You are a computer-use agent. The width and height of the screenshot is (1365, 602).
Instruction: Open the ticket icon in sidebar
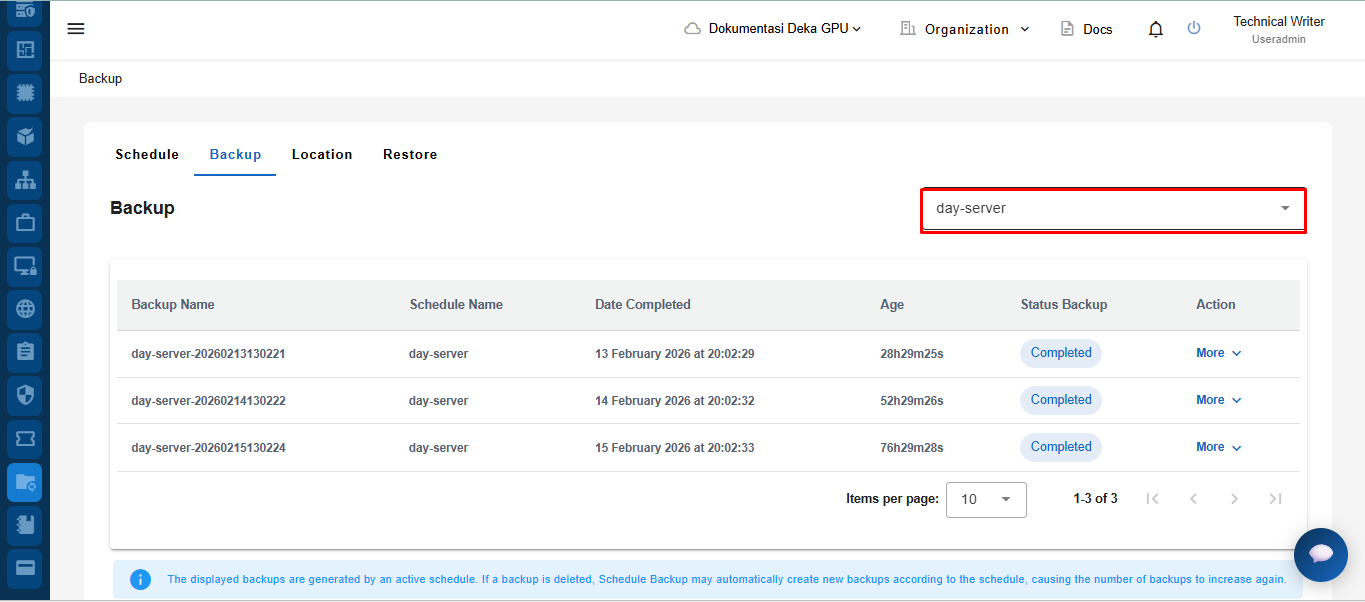[25, 438]
